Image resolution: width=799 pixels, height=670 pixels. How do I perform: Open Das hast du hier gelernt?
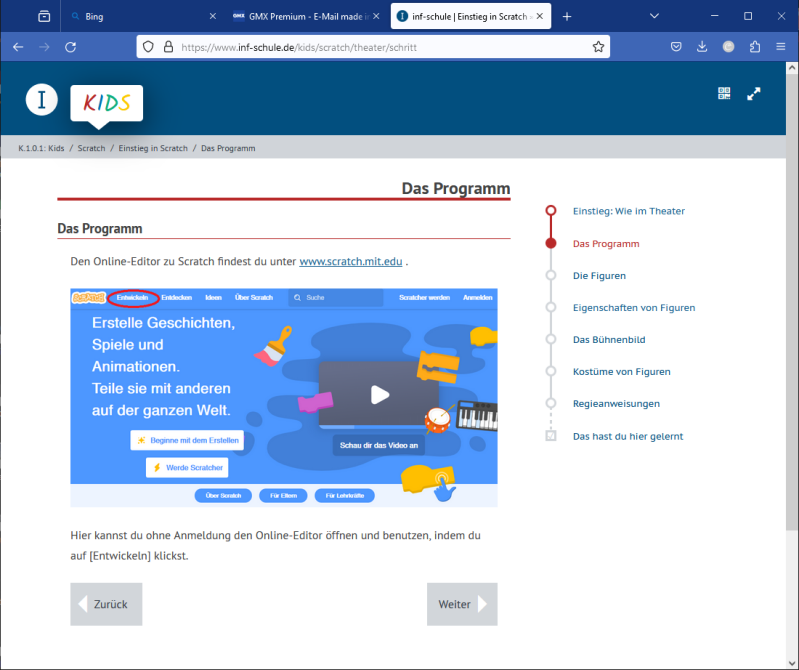[628, 436]
